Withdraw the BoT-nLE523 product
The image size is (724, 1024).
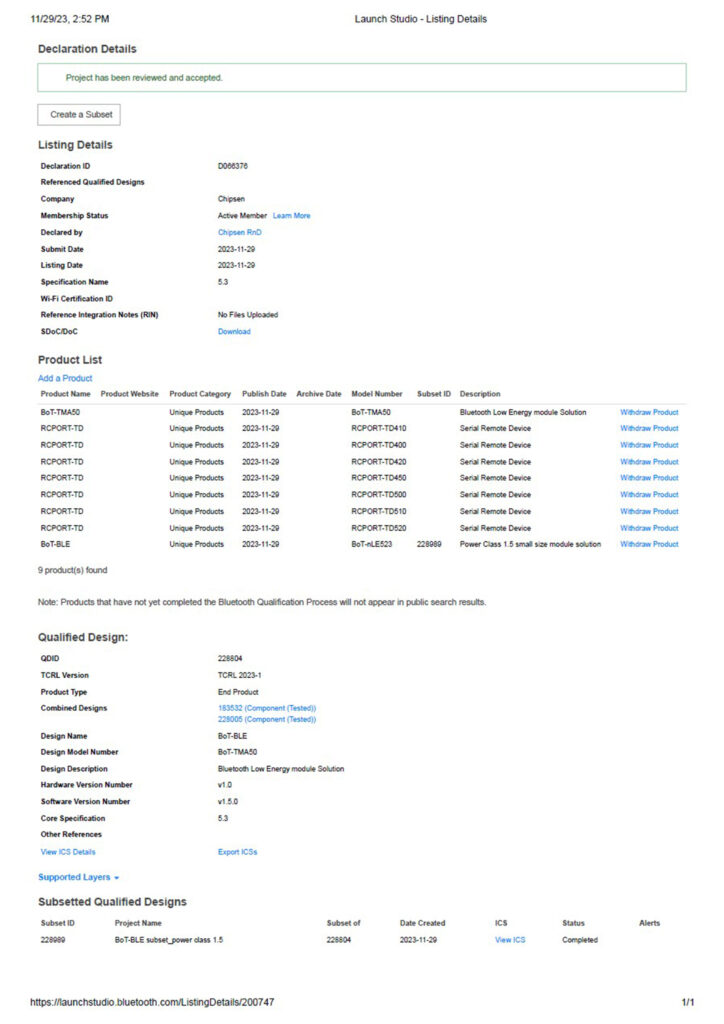pos(648,544)
